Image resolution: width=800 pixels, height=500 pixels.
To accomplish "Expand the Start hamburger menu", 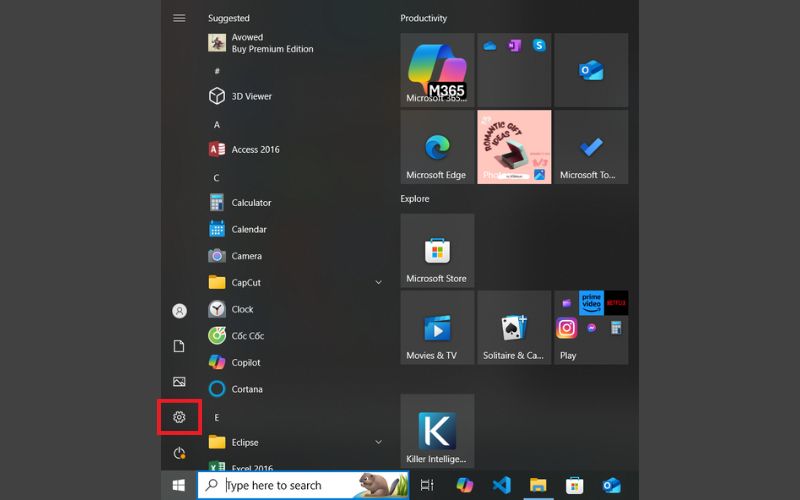I will pyautogui.click(x=179, y=18).
